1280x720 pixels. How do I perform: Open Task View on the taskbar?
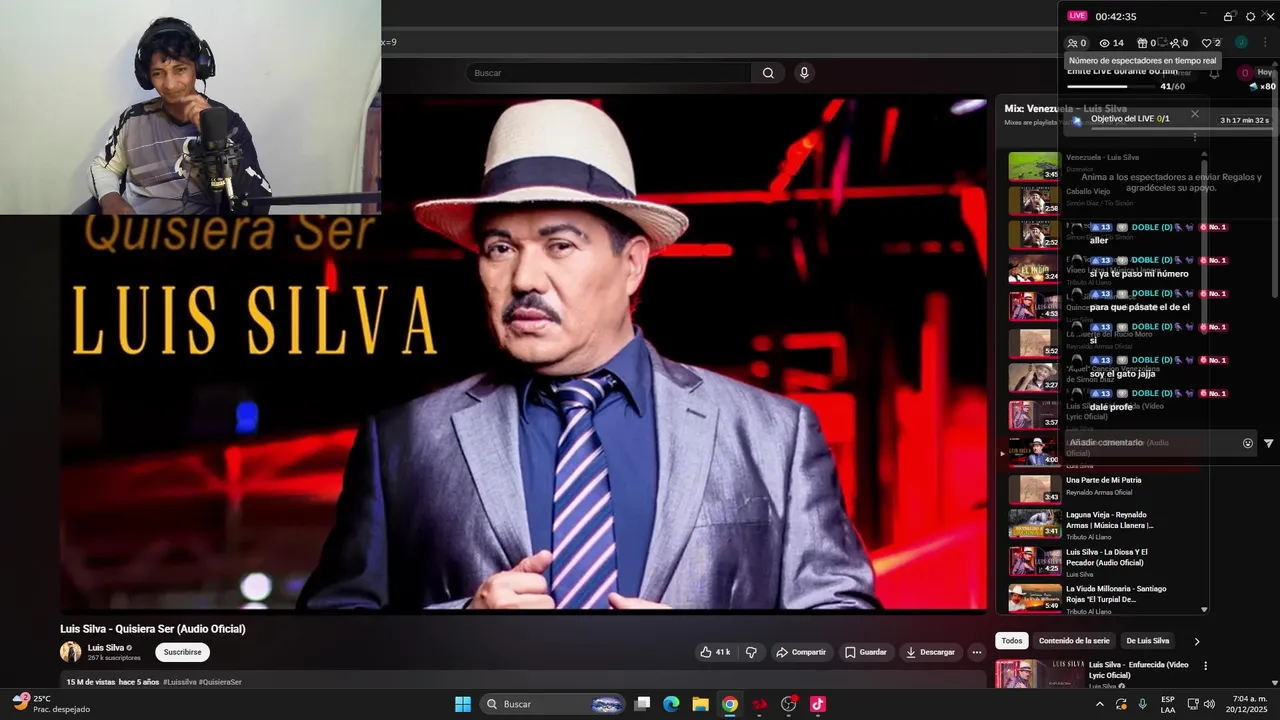[x=643, y=704]
